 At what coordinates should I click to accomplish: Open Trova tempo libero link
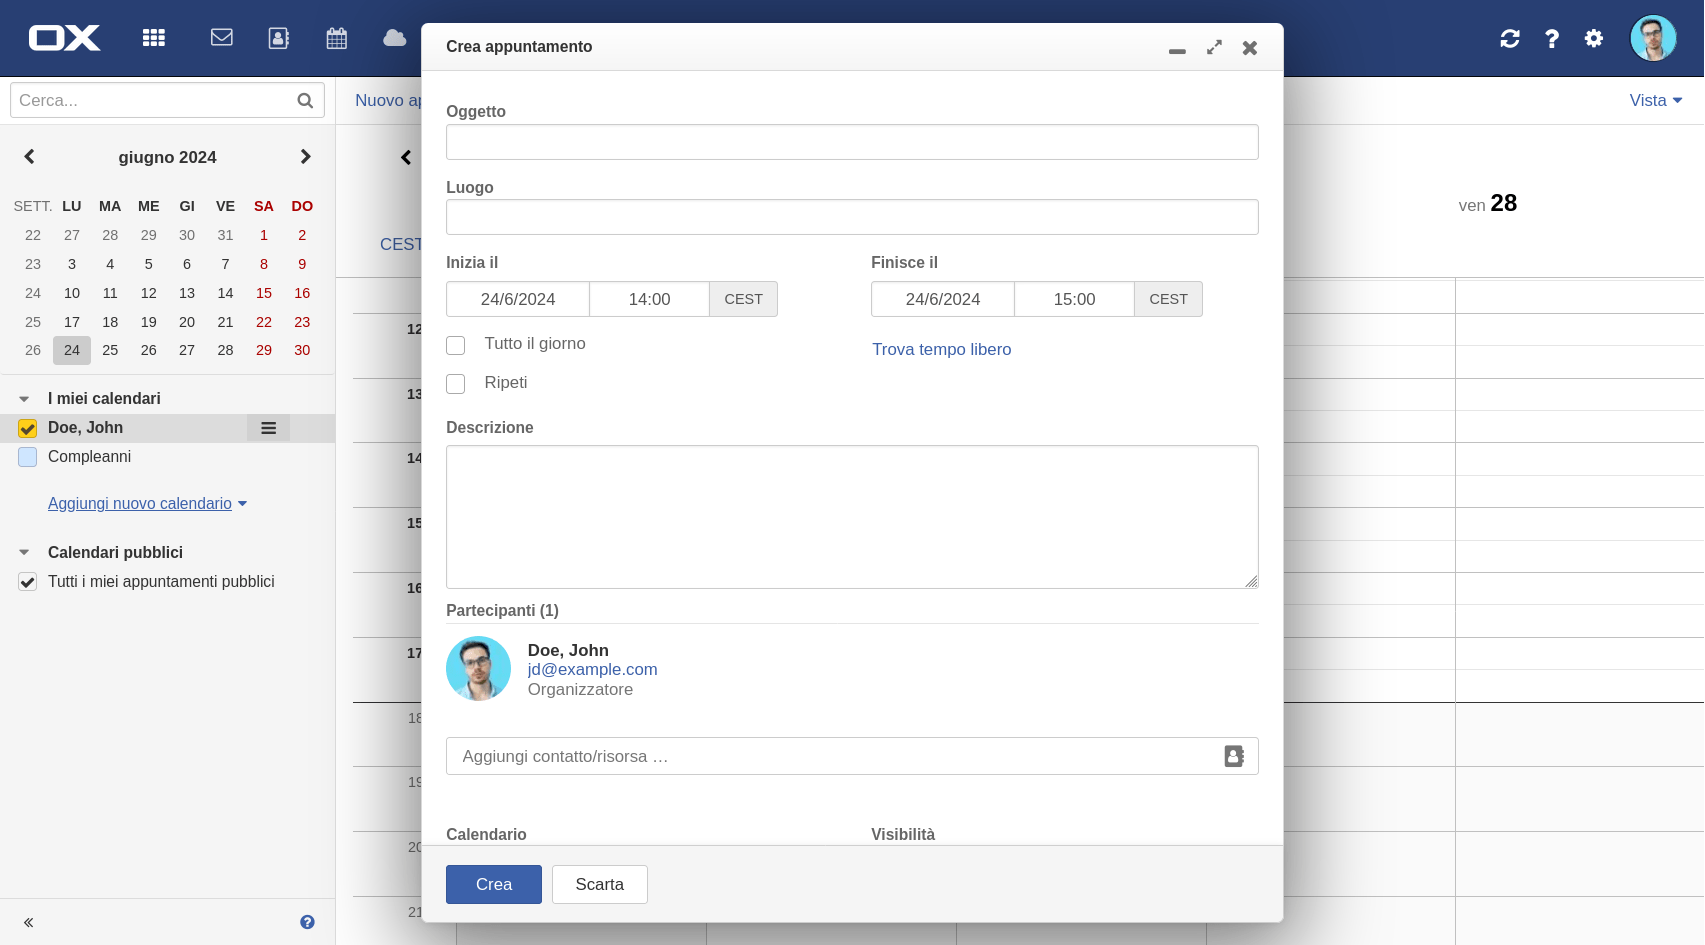coord(942,349)
